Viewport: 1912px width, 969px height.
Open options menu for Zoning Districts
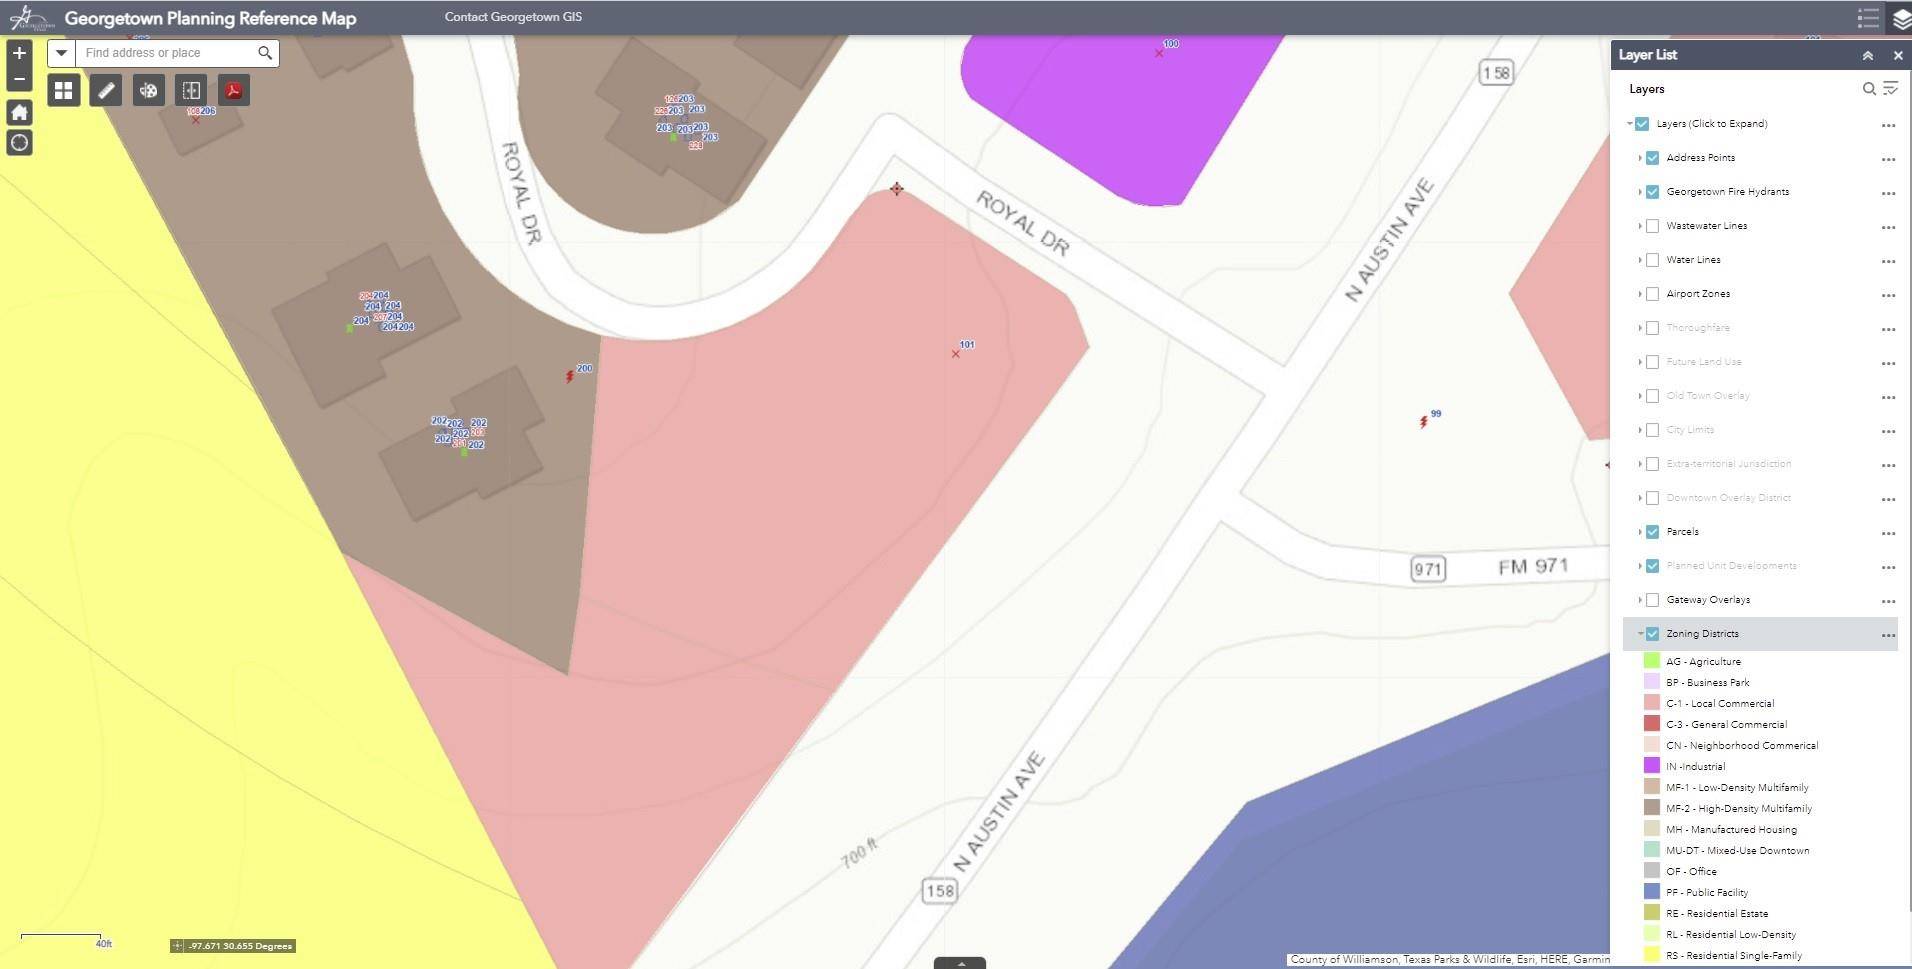tap(1888, 635)
